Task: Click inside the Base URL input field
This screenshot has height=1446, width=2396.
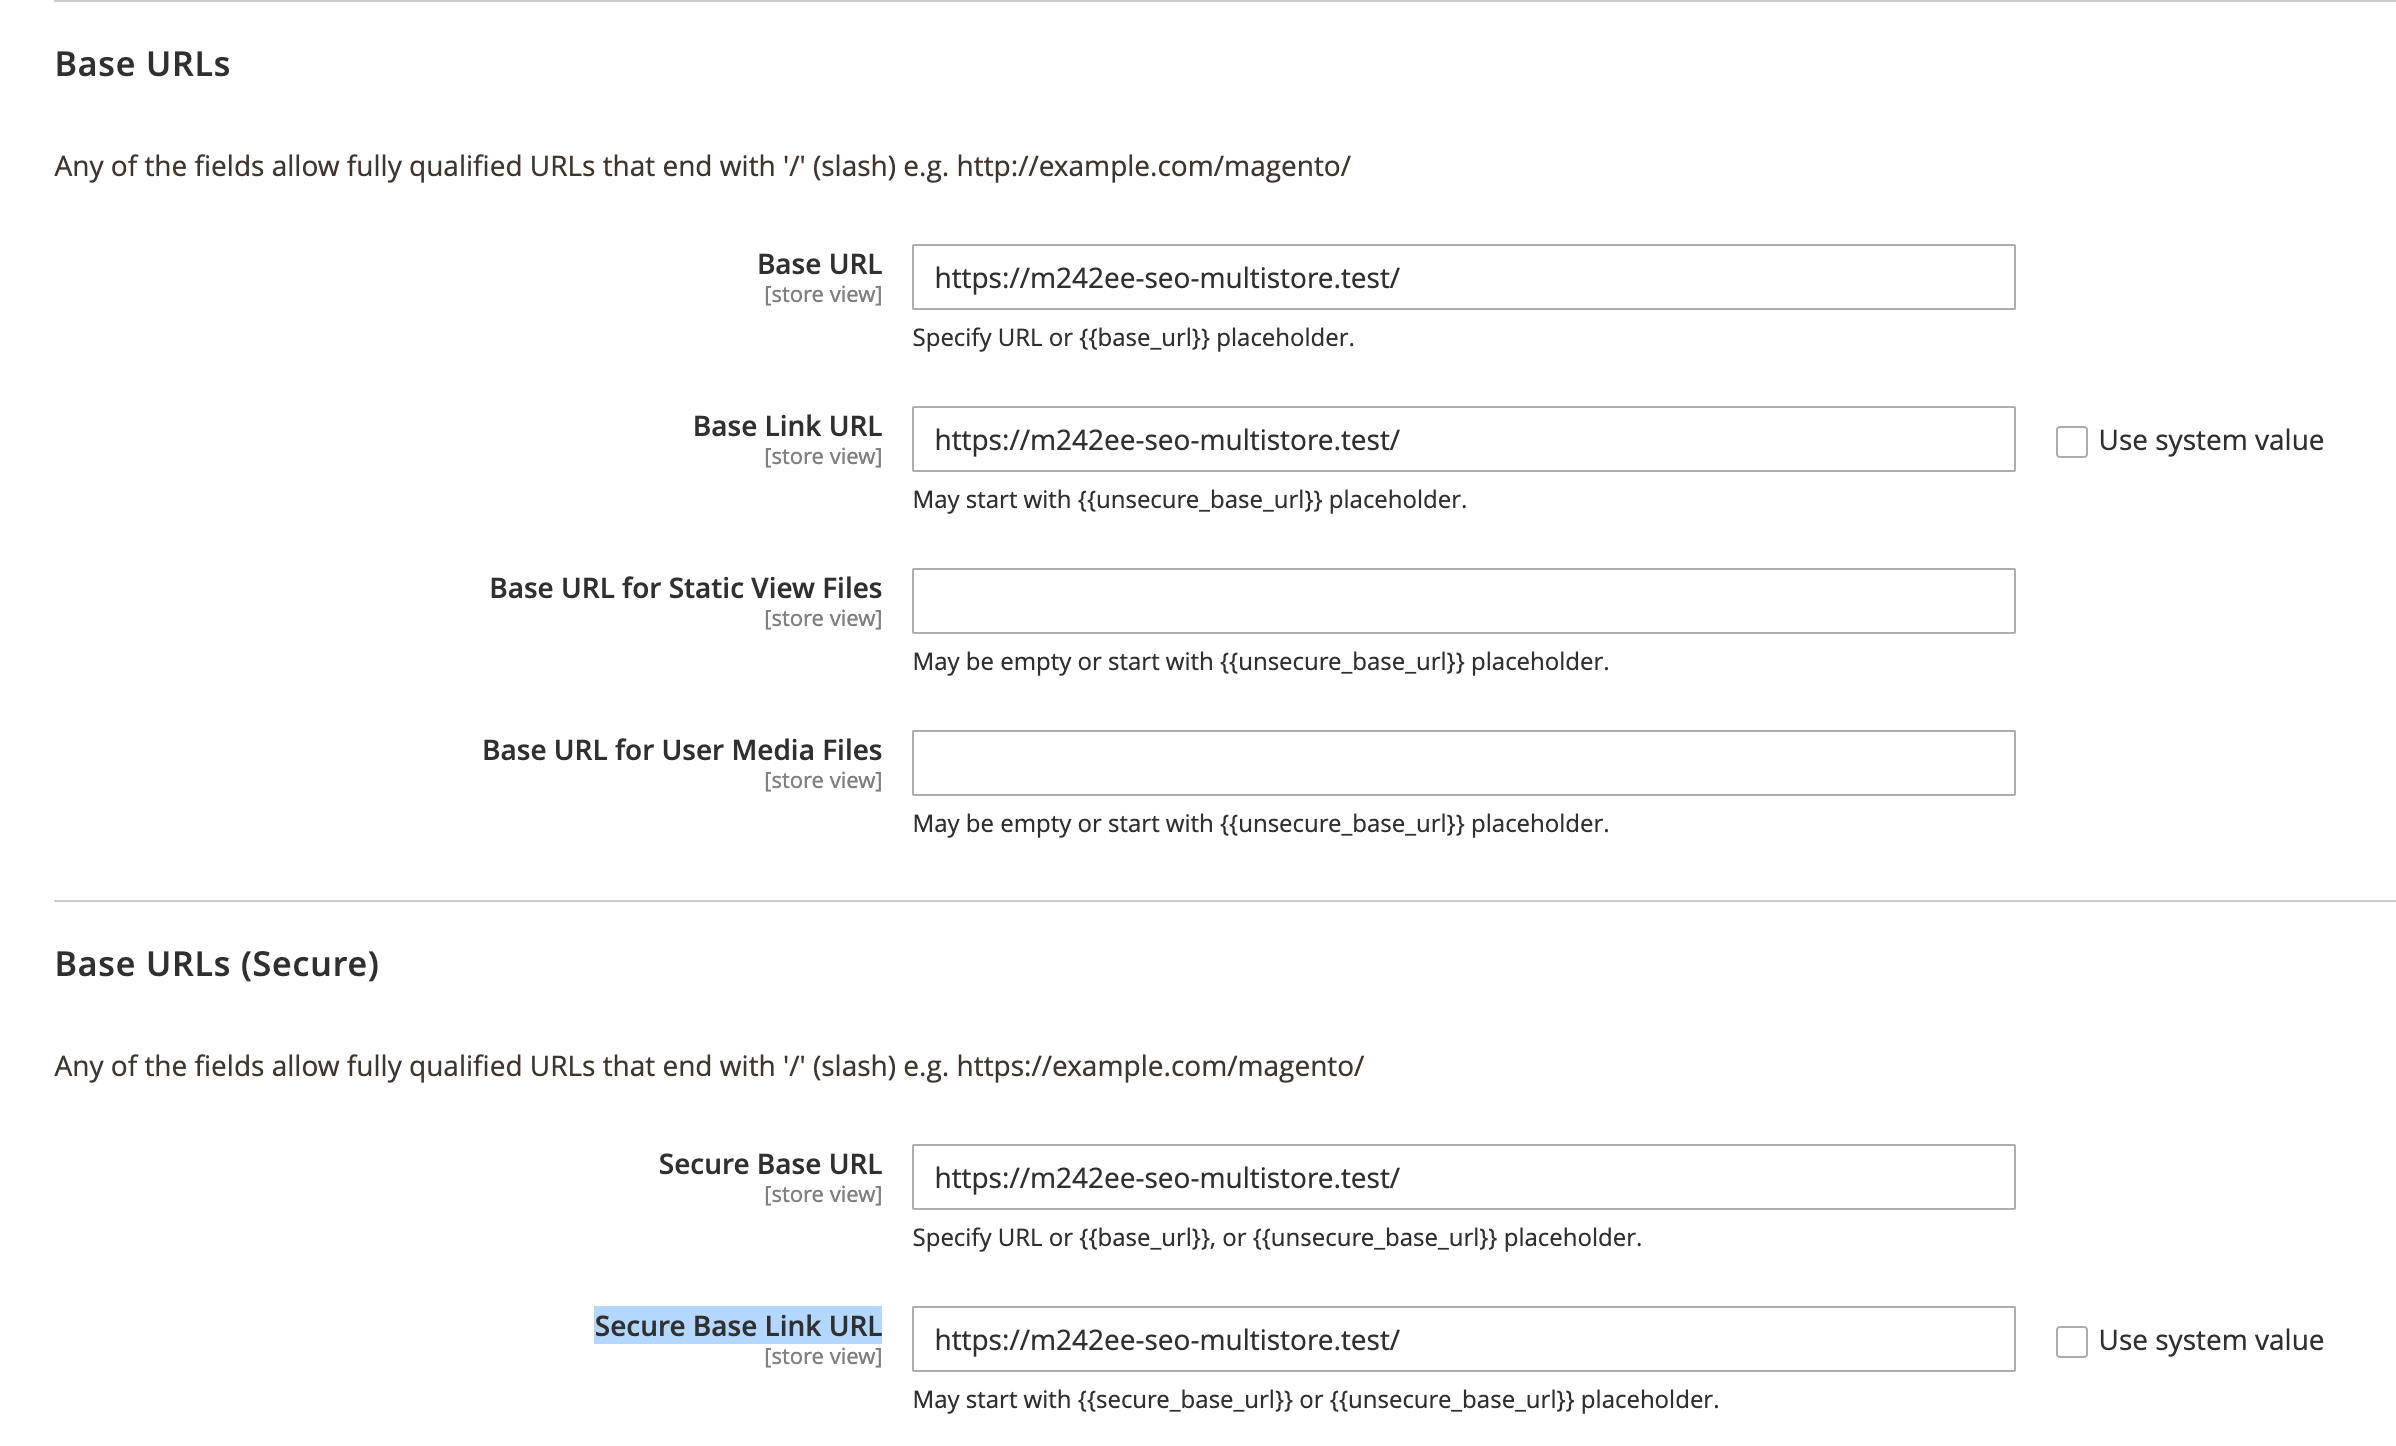Action: coord(1460,277)
